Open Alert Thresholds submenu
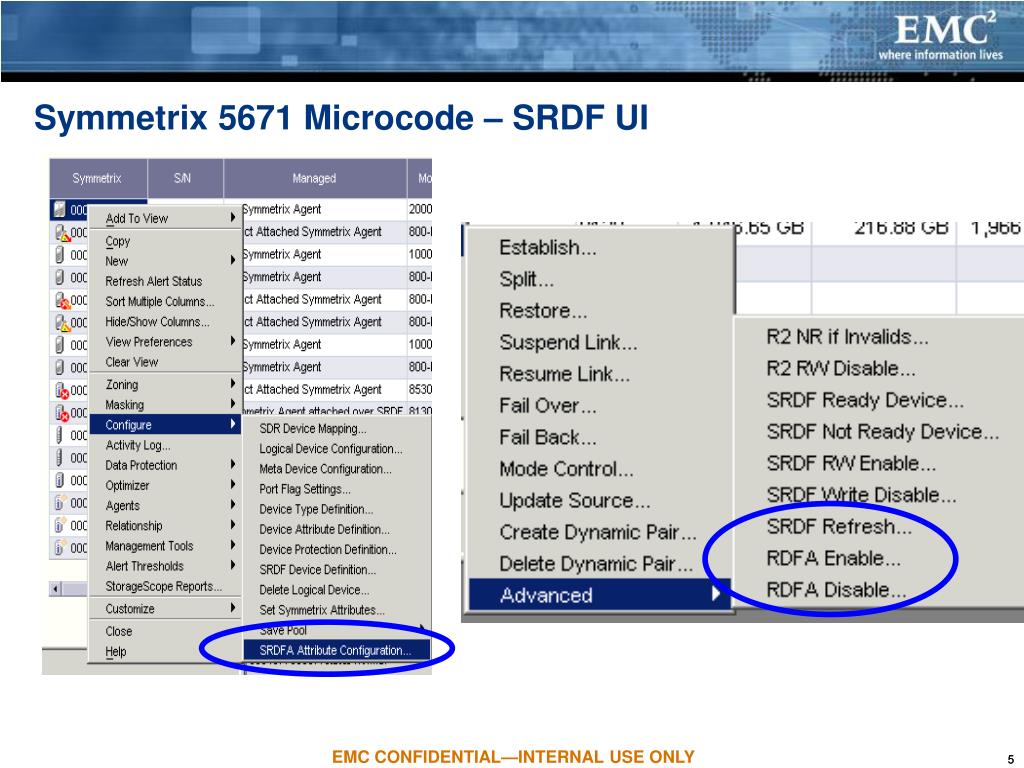The image size is (1024, 768). 165,566
